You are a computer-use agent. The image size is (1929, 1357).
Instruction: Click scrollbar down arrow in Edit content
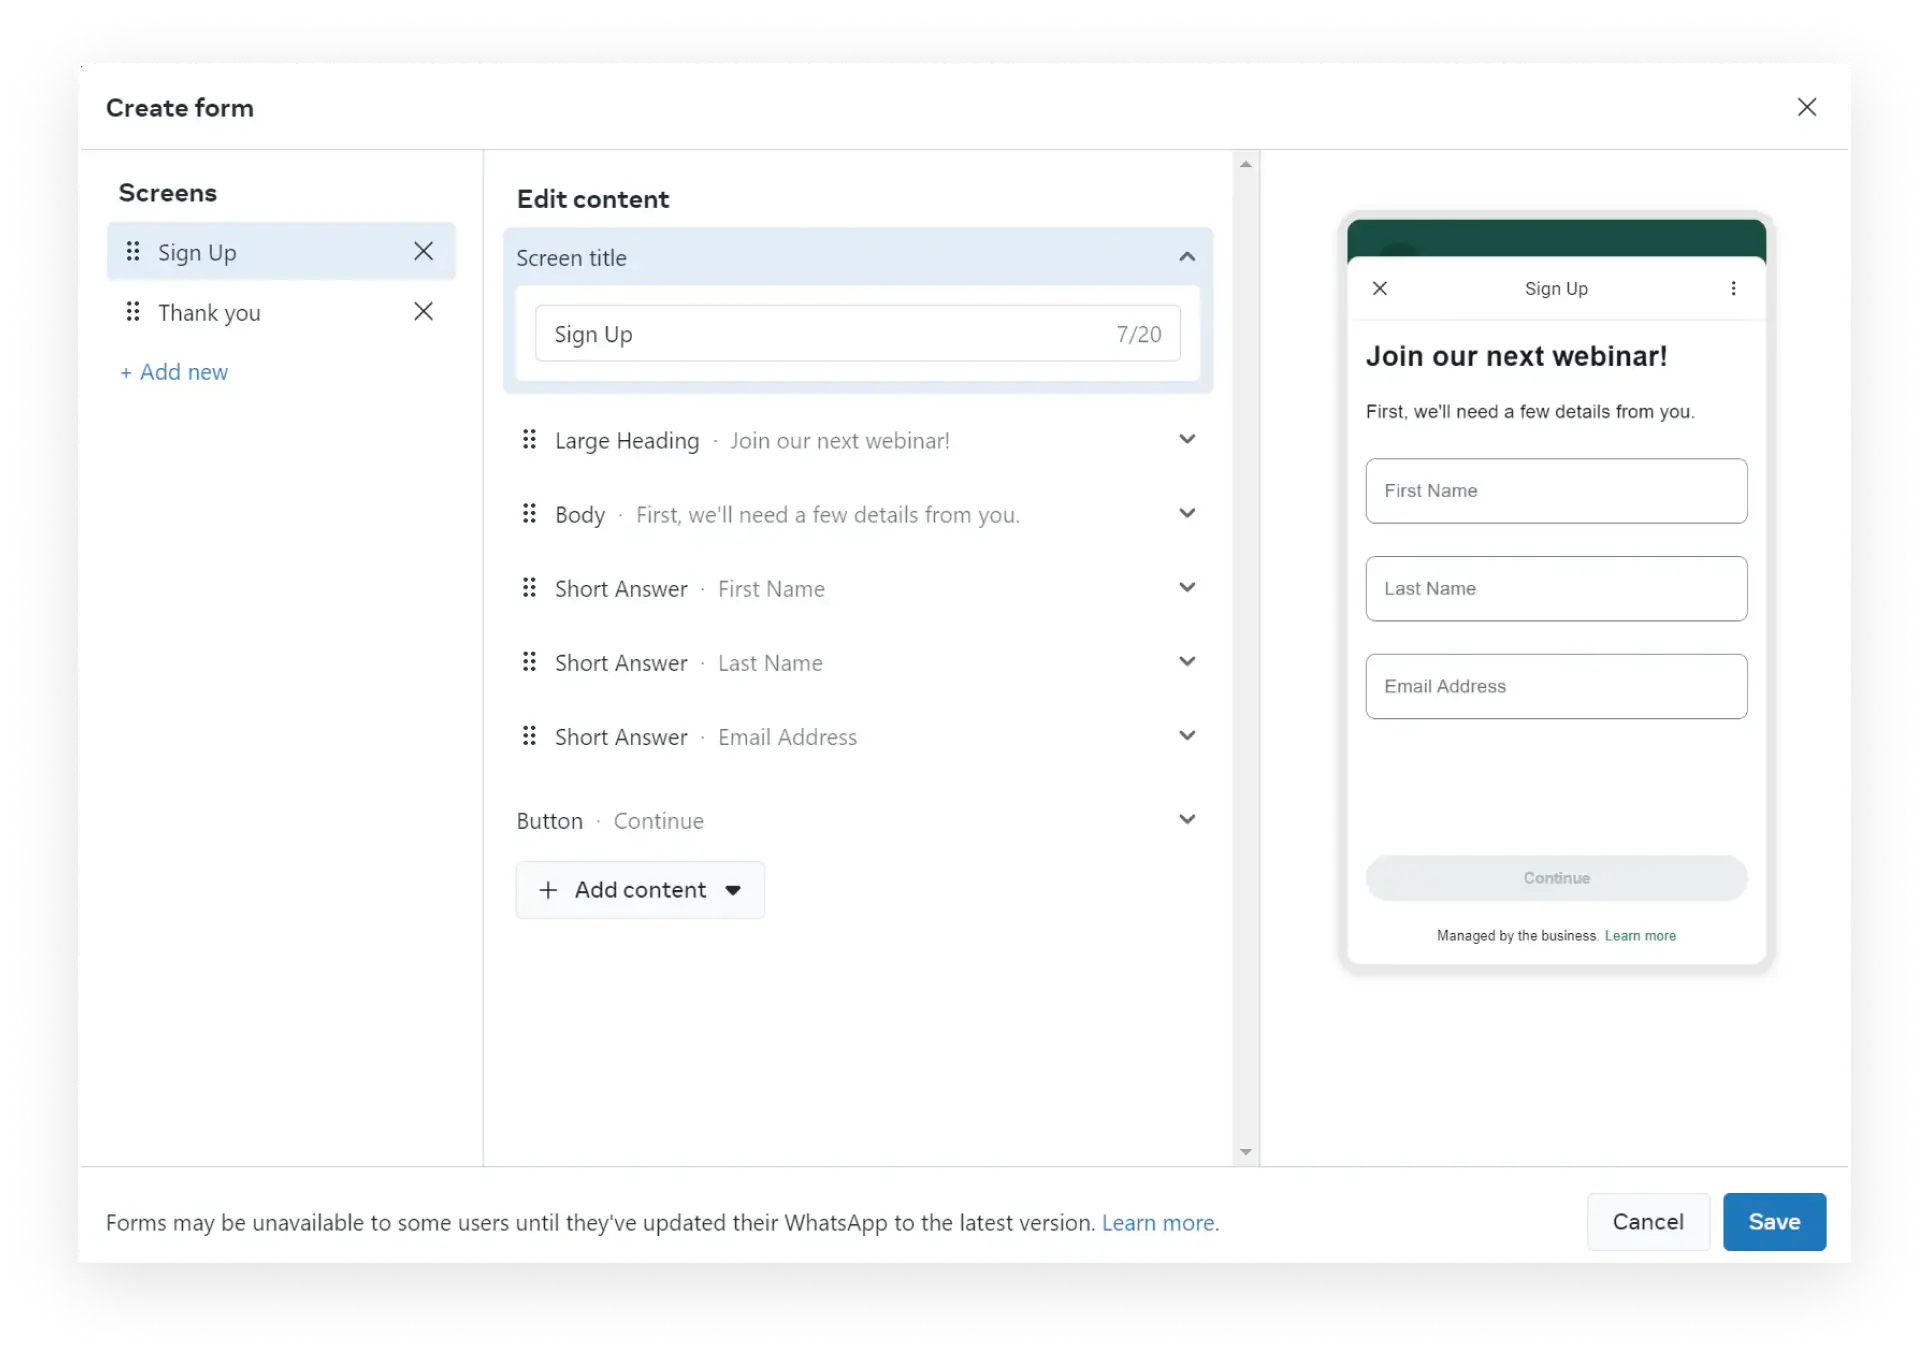pos(1245,1152)
